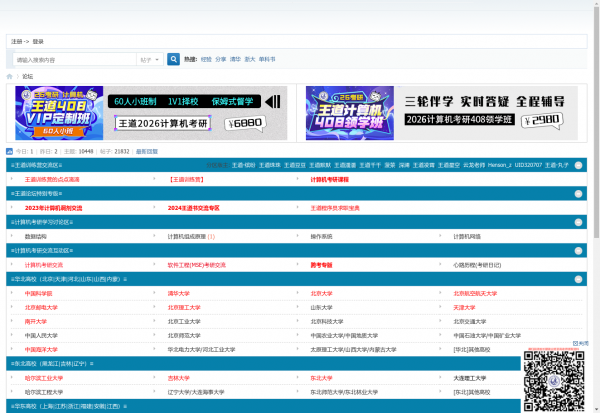Collapse the 王道论坛特别专栏 section
Screen dimensions: 600x413
(x=578, y=193)
